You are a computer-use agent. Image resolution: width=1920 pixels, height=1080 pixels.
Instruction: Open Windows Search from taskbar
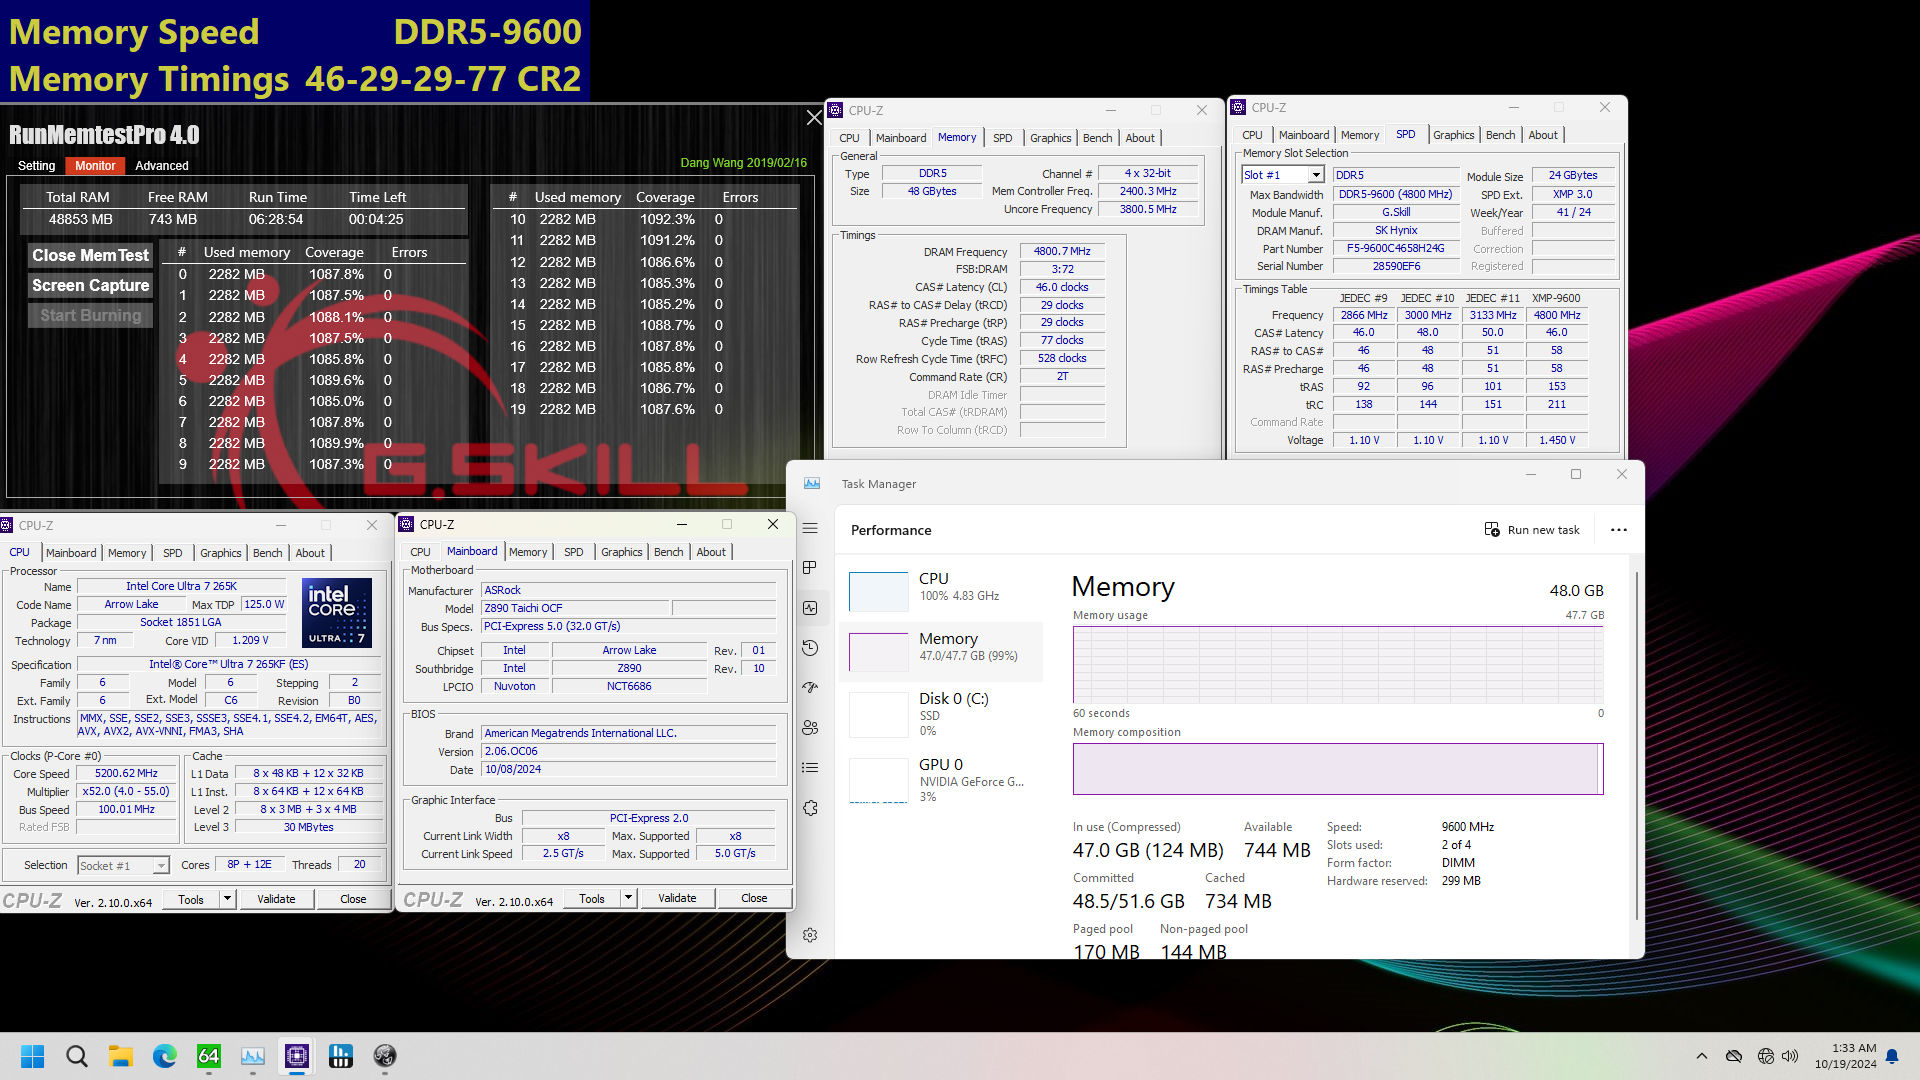pyautogui.click(x=76, y=1056)
